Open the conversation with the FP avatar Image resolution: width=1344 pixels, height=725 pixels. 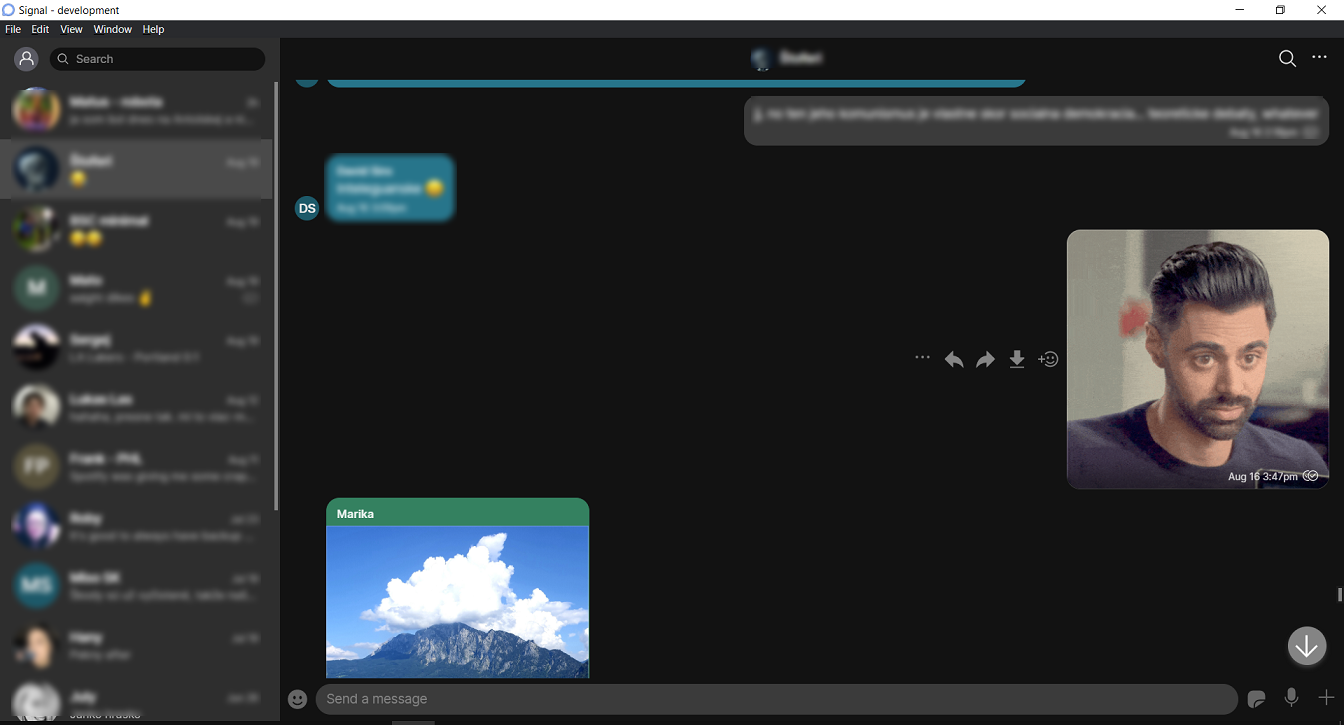(137, 467)
